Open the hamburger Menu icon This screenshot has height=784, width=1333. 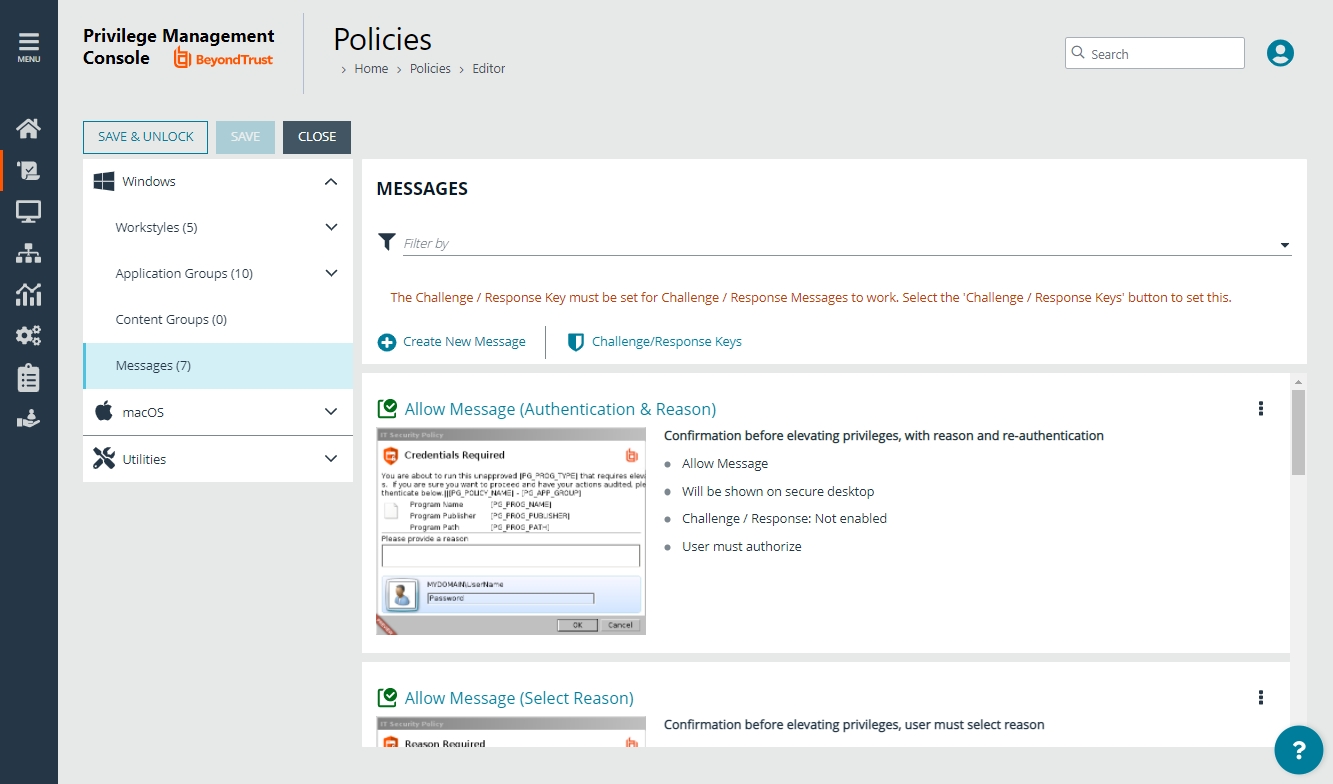[28, 47]
